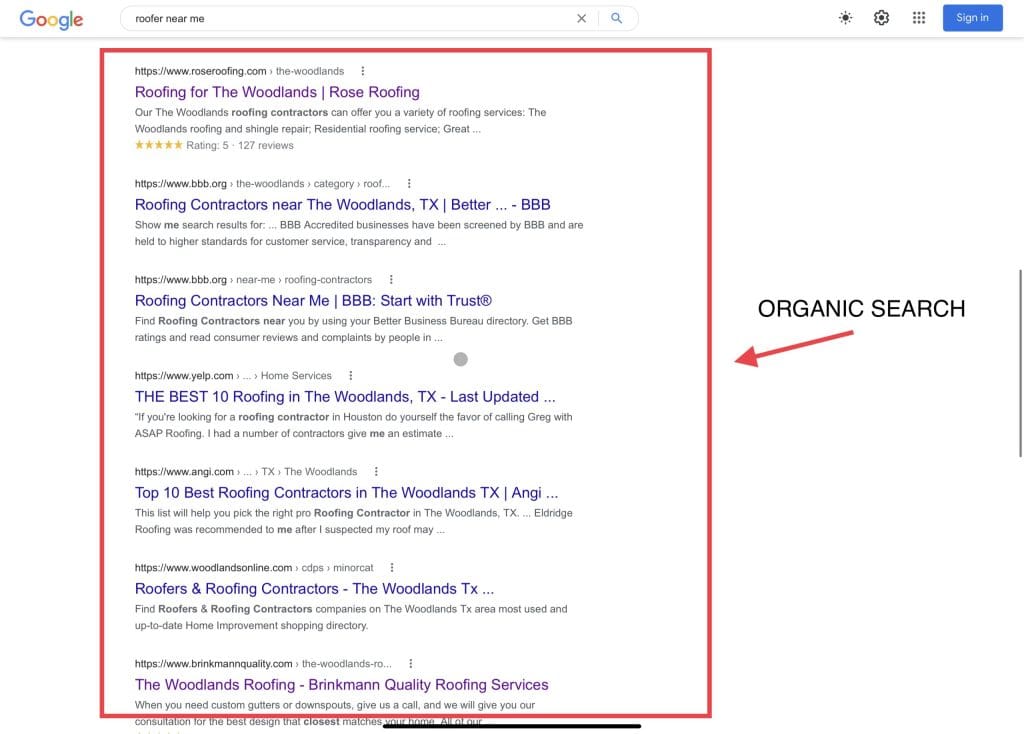Expand BBB Woodlands result breadcrumb menu
The image size is (1024, 734).
[x=408, y=184]
